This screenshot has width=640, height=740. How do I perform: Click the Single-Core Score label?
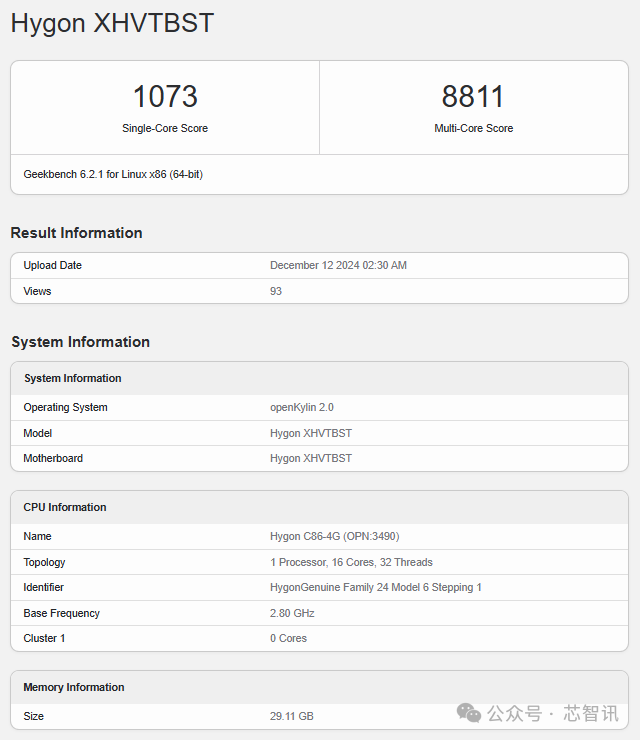point(165,128)
